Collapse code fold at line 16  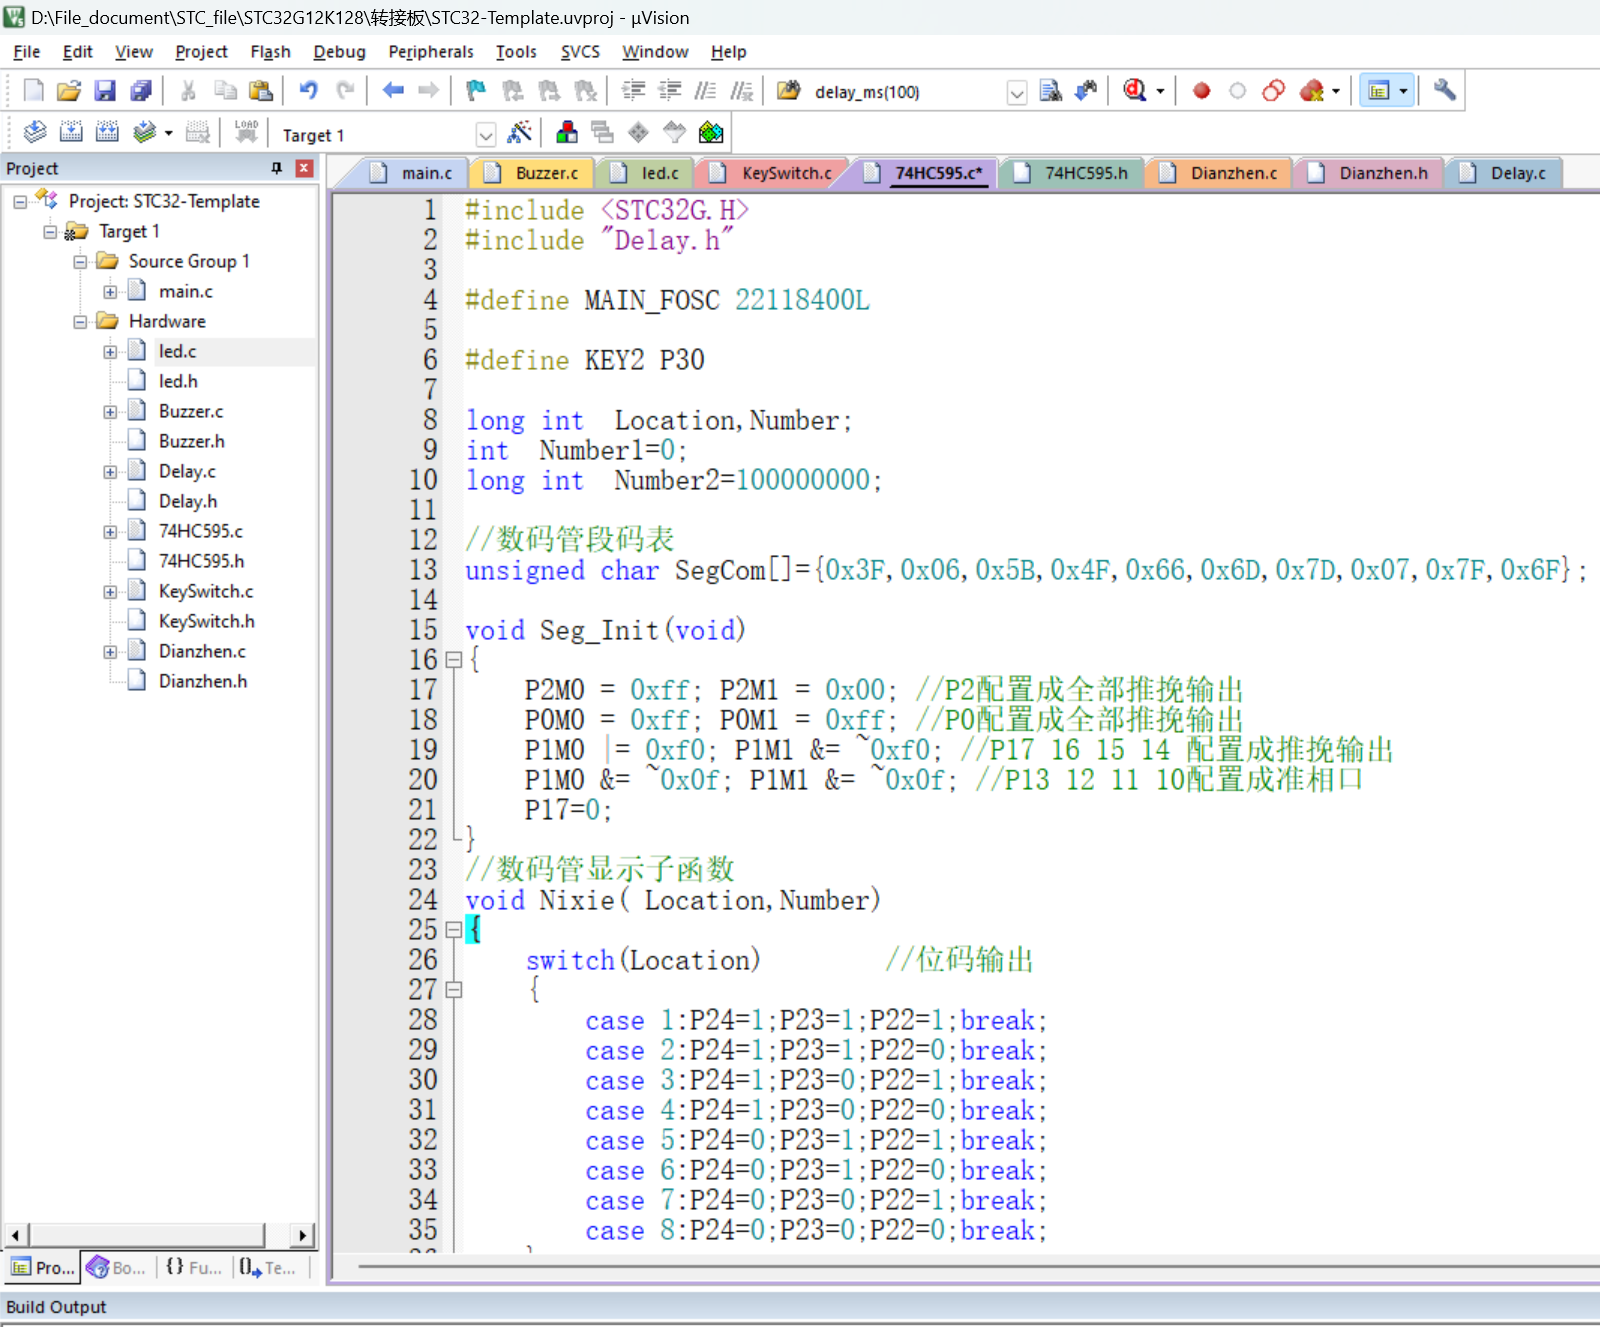453,660
